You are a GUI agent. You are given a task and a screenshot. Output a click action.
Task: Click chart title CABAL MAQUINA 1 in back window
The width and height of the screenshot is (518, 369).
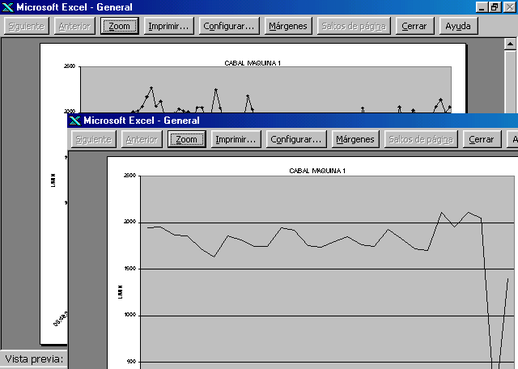point(253,63)
